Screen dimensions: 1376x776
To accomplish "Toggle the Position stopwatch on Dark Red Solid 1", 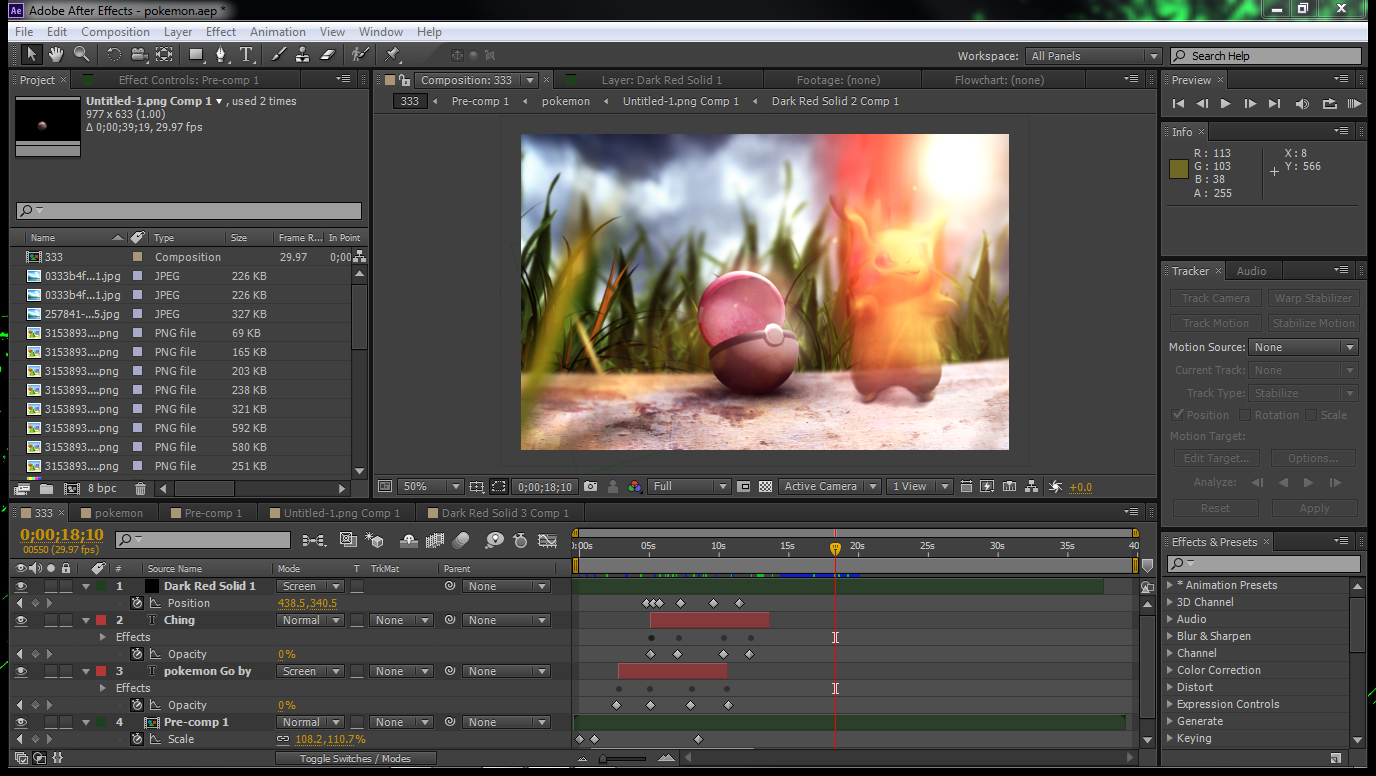I will [137, 603].
